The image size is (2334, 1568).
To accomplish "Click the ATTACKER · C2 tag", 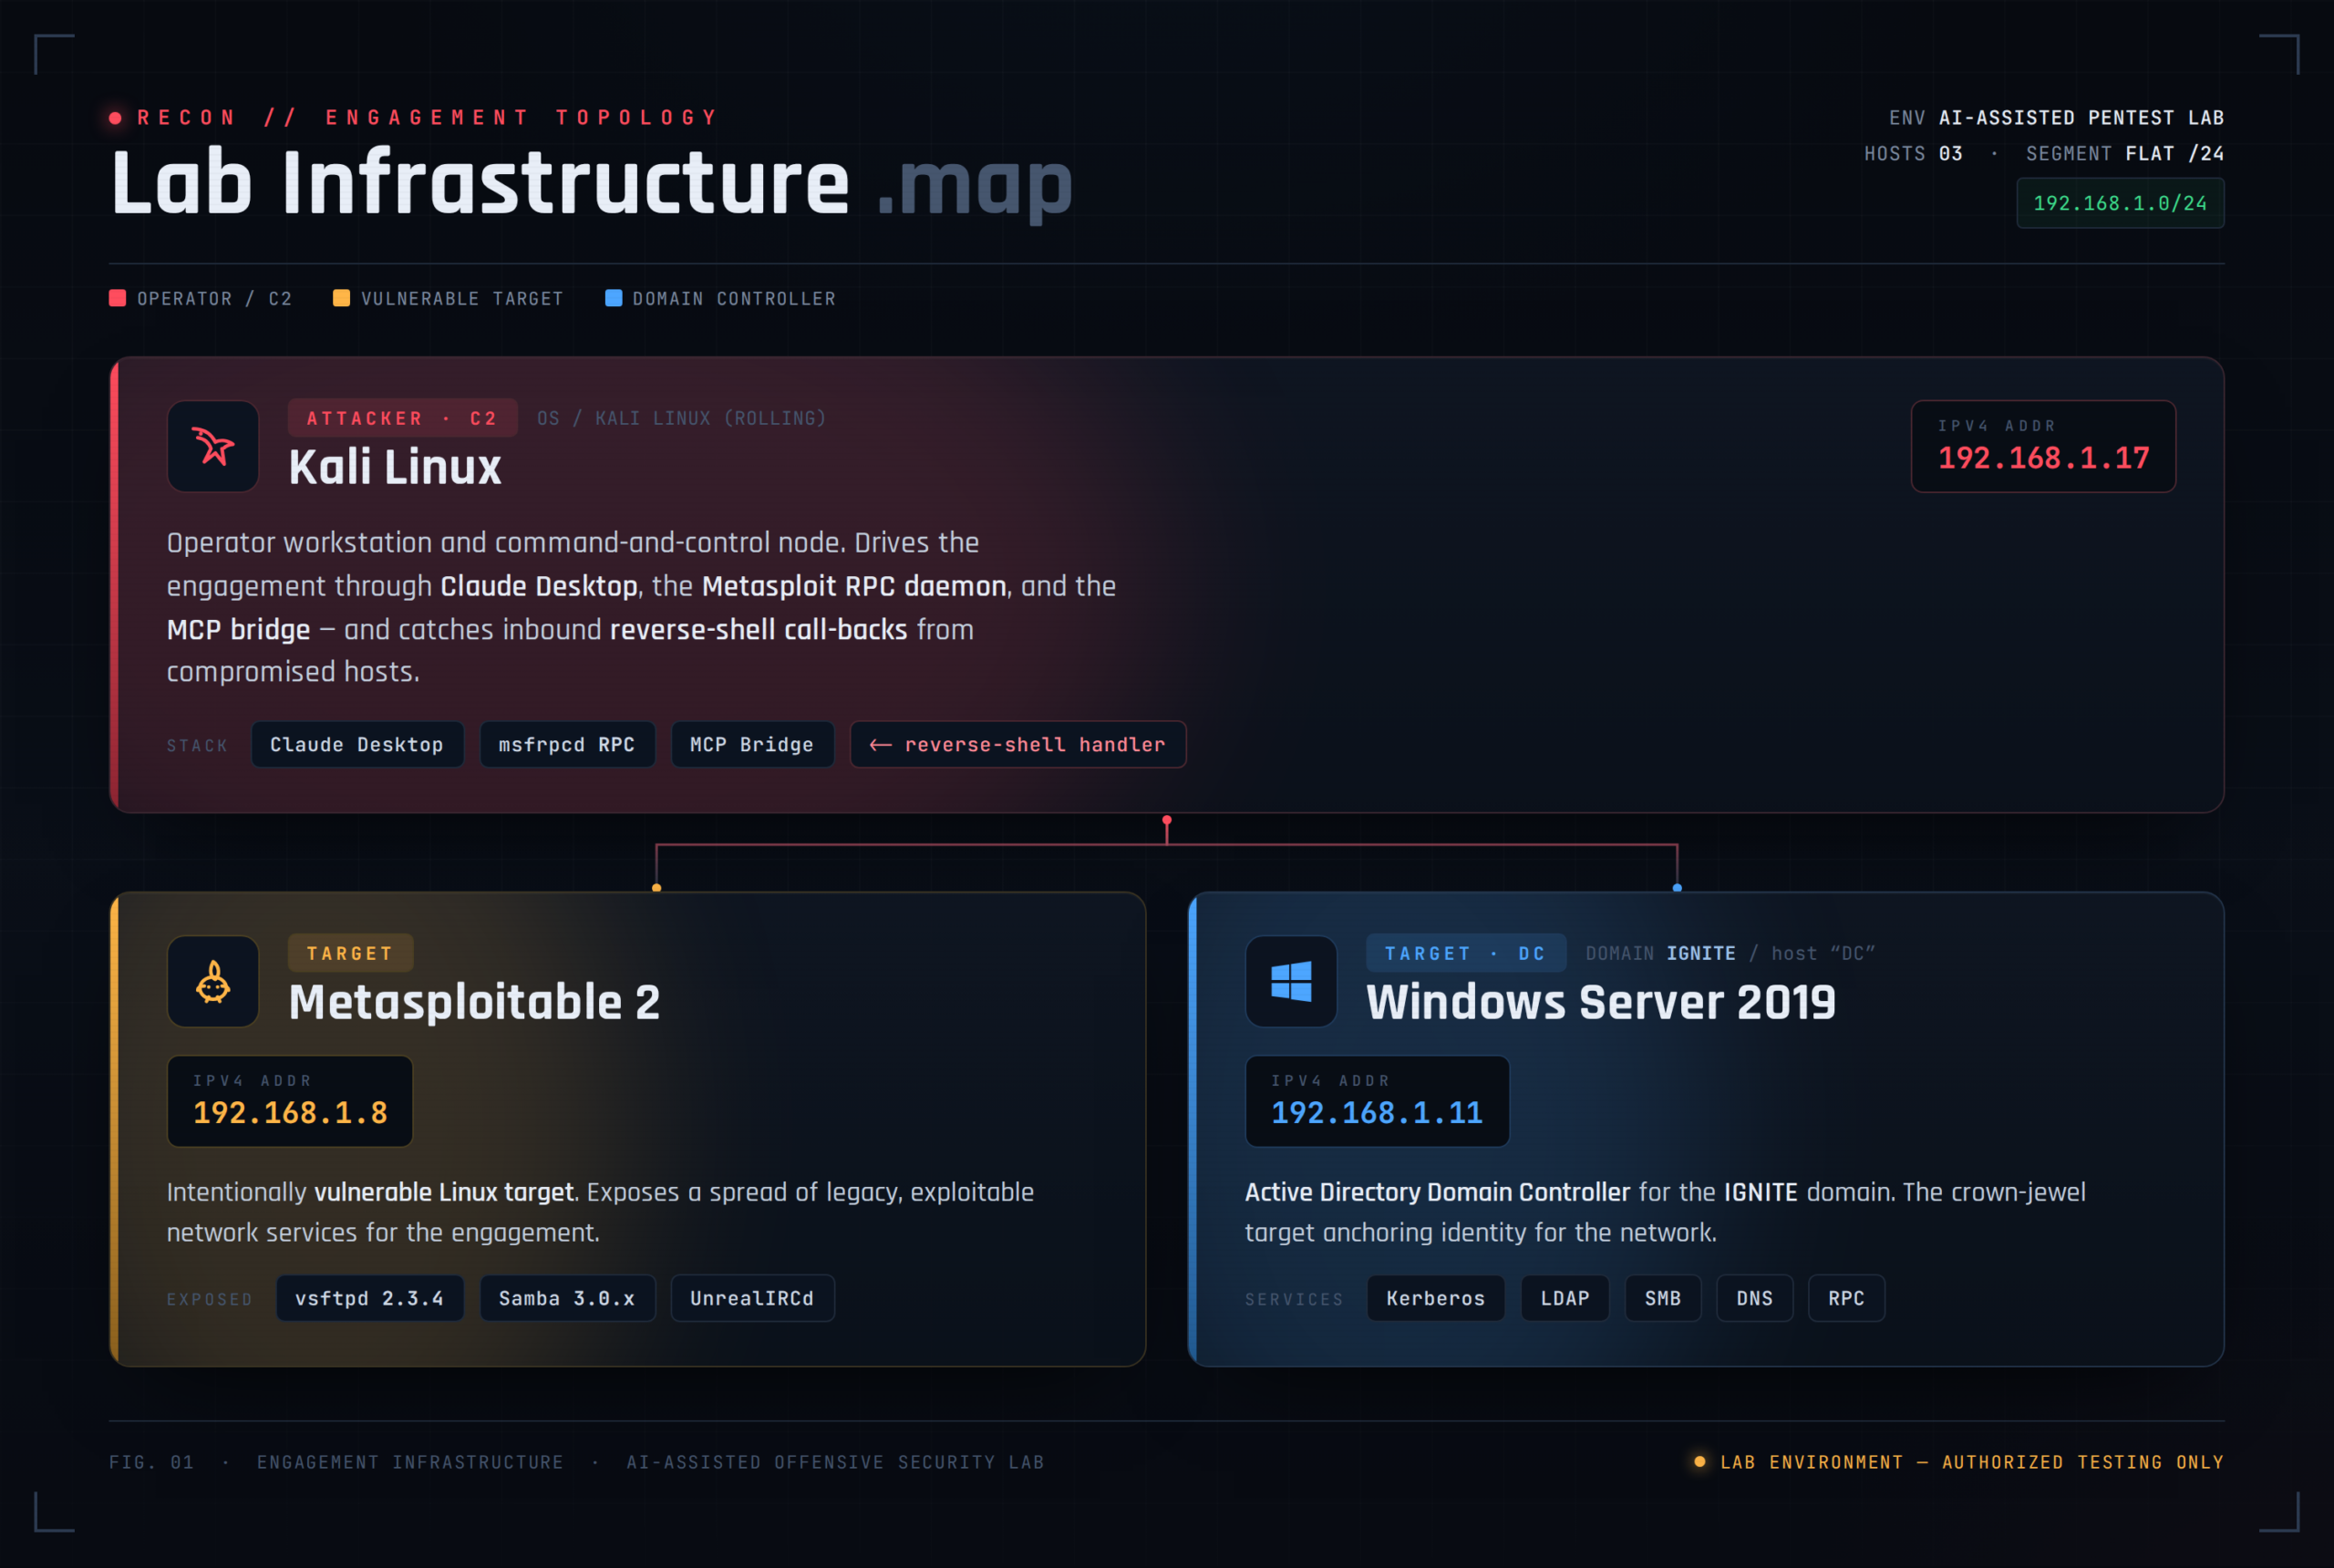I will 402,418.
